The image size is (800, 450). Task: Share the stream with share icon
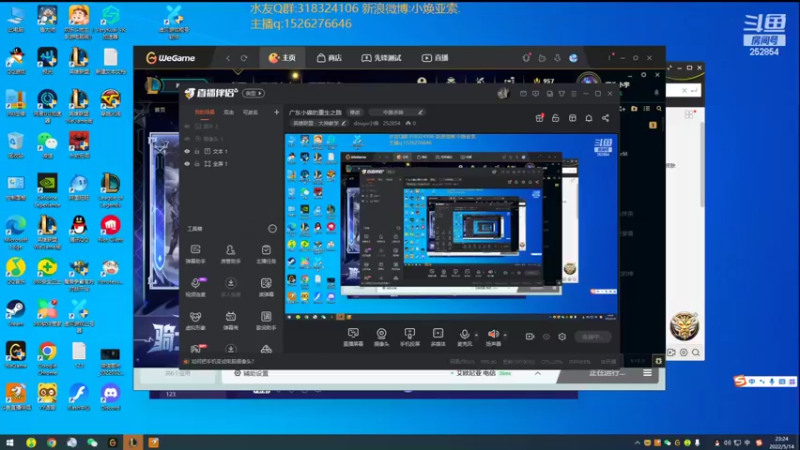(606, 118)
